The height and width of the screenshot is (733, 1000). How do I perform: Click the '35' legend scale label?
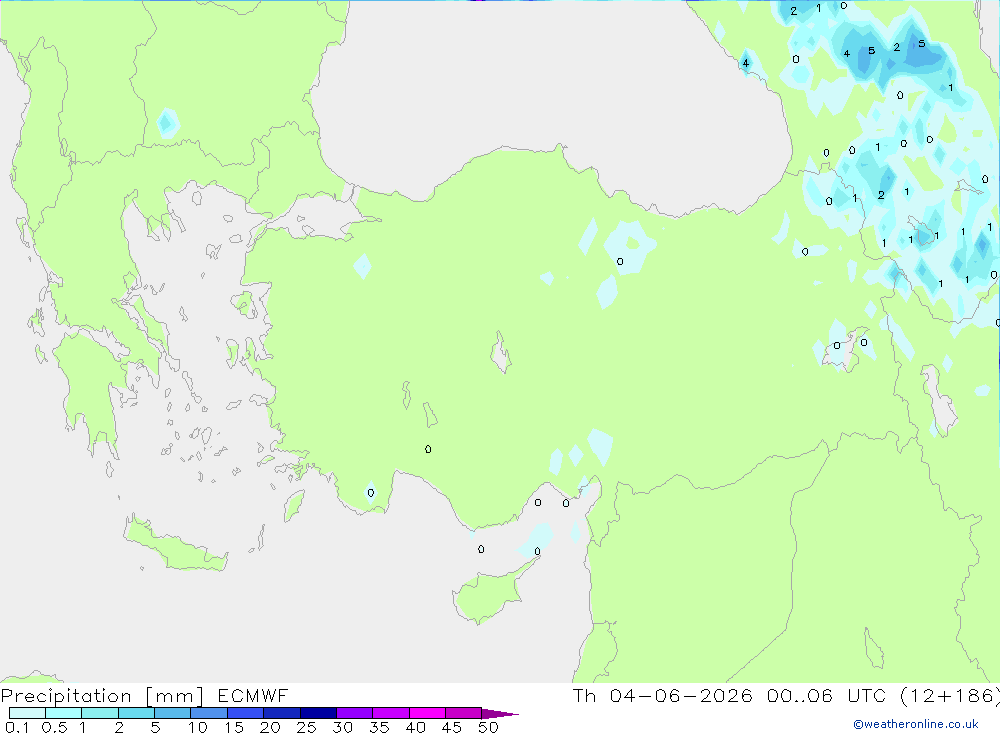point(379,727)
